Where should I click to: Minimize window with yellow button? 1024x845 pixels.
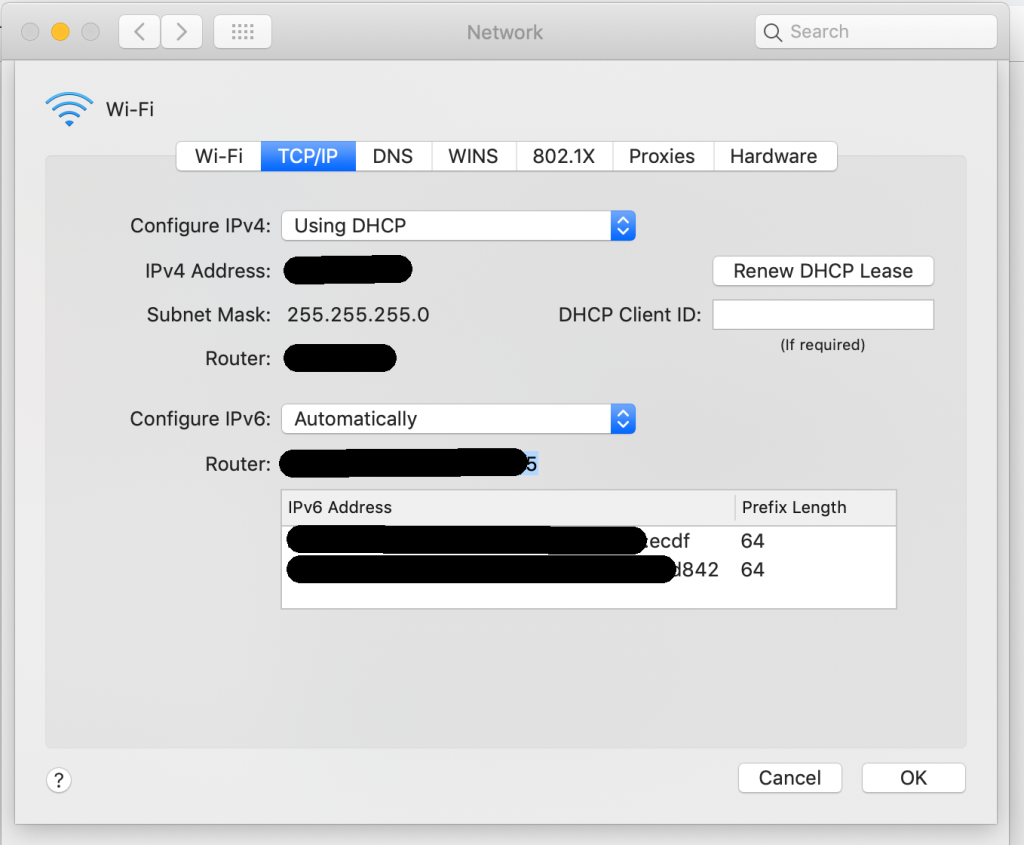[x=60, y=32]
